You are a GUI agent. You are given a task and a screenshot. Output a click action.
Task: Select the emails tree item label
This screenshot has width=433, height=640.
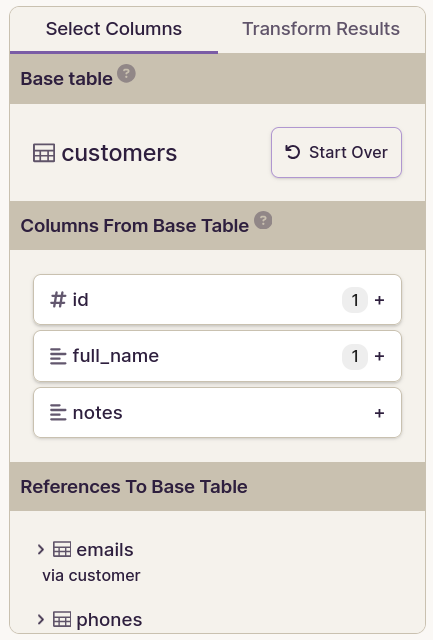(x=105, y=550)
